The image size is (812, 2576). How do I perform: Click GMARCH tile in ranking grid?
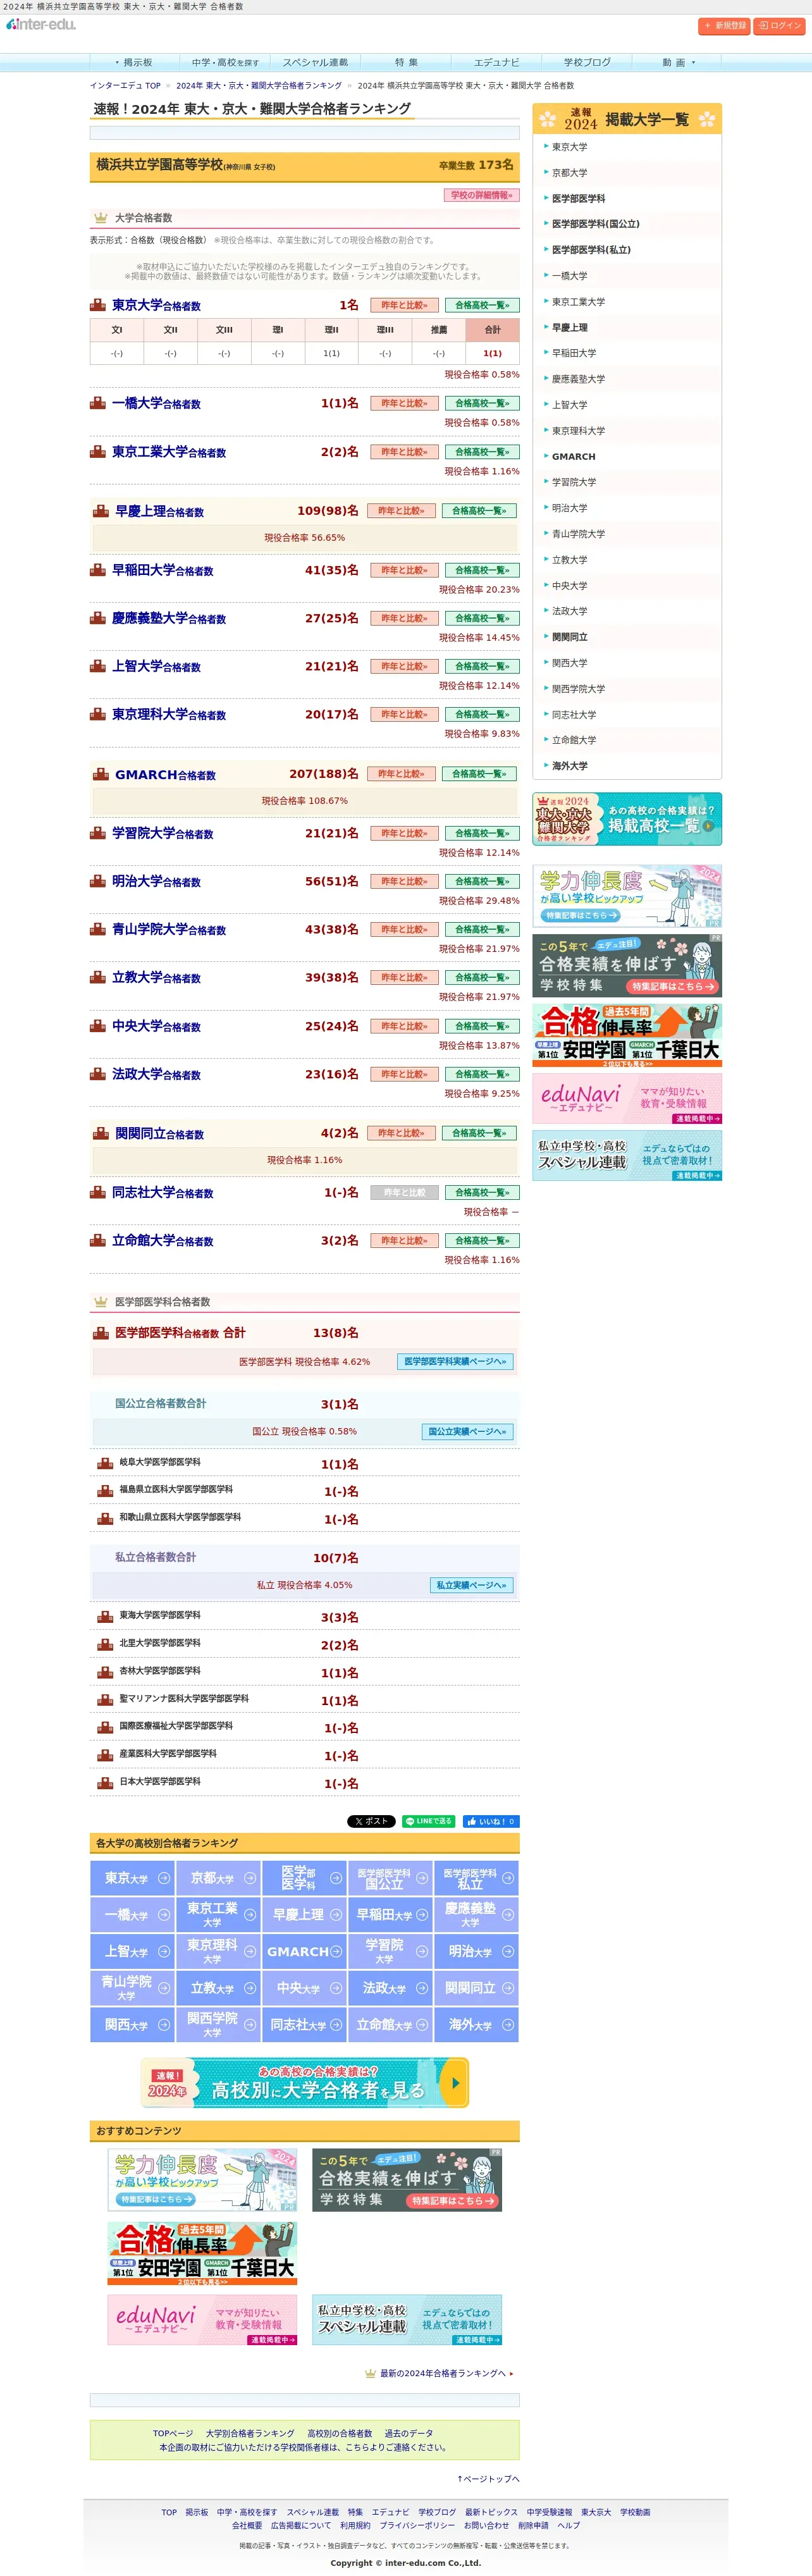coord(304,1951)
